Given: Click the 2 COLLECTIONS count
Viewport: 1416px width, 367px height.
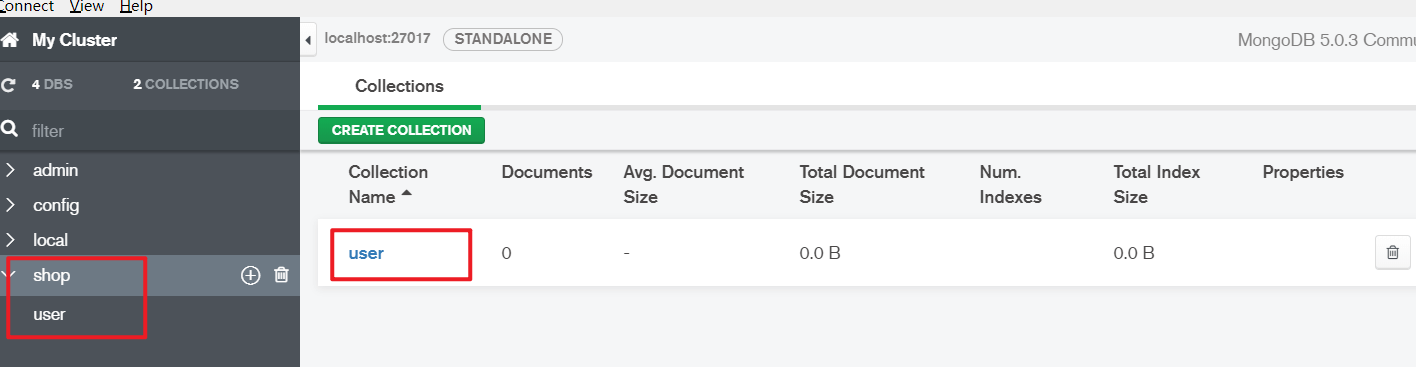Looking at the screenshot, I should (x=186, y=85).
